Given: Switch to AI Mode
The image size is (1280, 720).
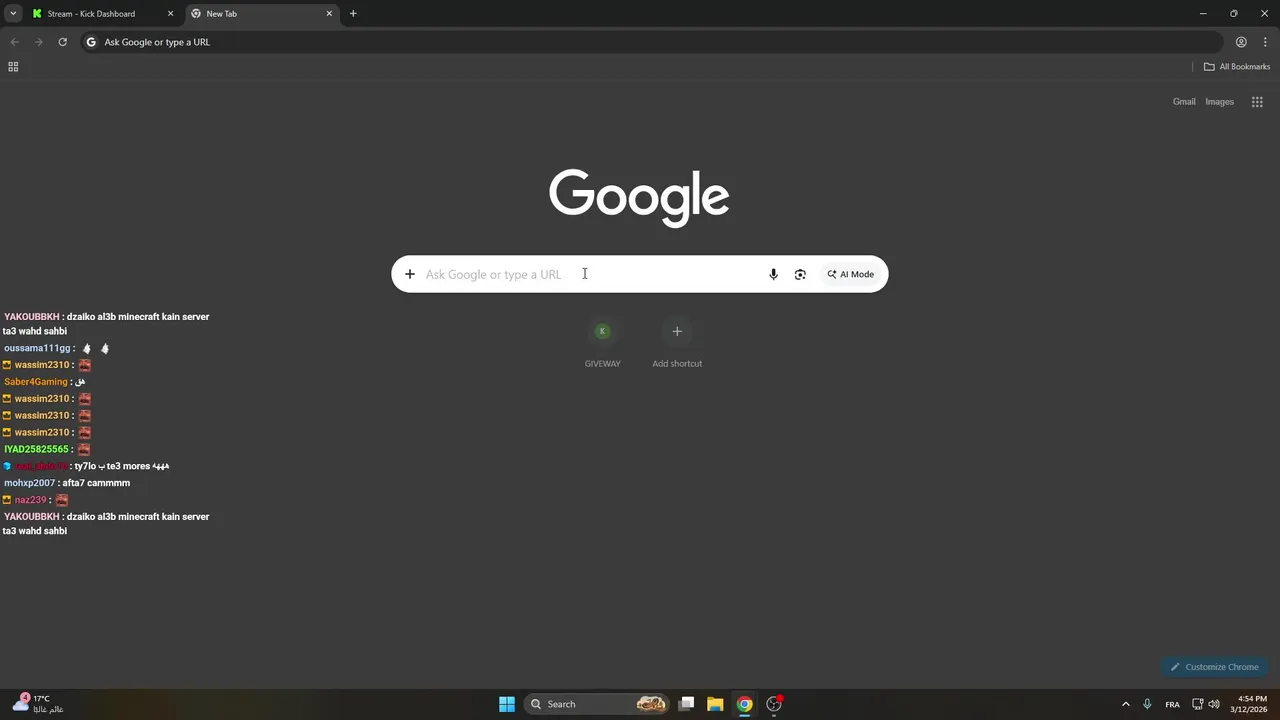Looking at the screenshot, I should 850,274.
